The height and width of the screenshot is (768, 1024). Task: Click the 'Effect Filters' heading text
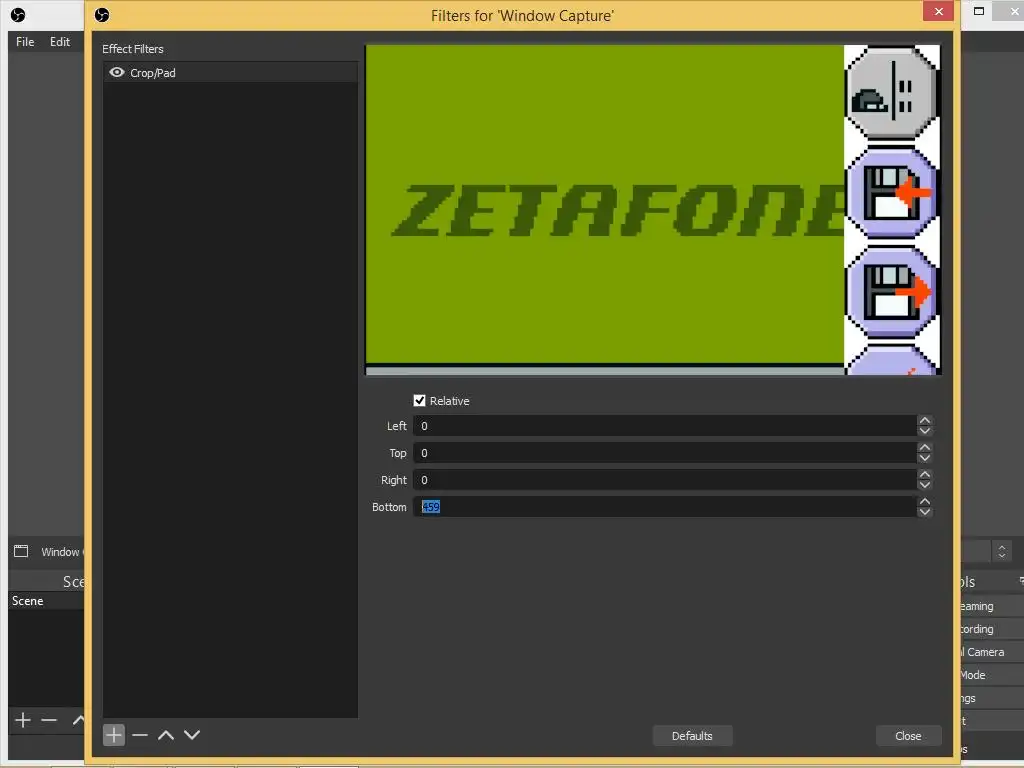[133, 49]
